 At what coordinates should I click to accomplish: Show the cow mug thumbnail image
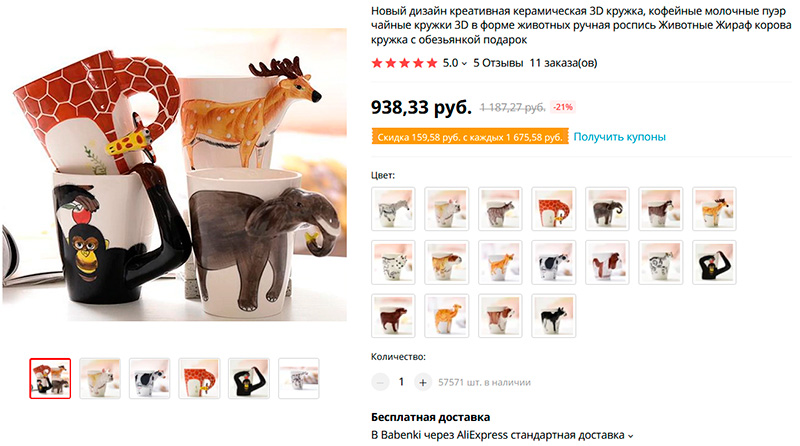point(149,378)
